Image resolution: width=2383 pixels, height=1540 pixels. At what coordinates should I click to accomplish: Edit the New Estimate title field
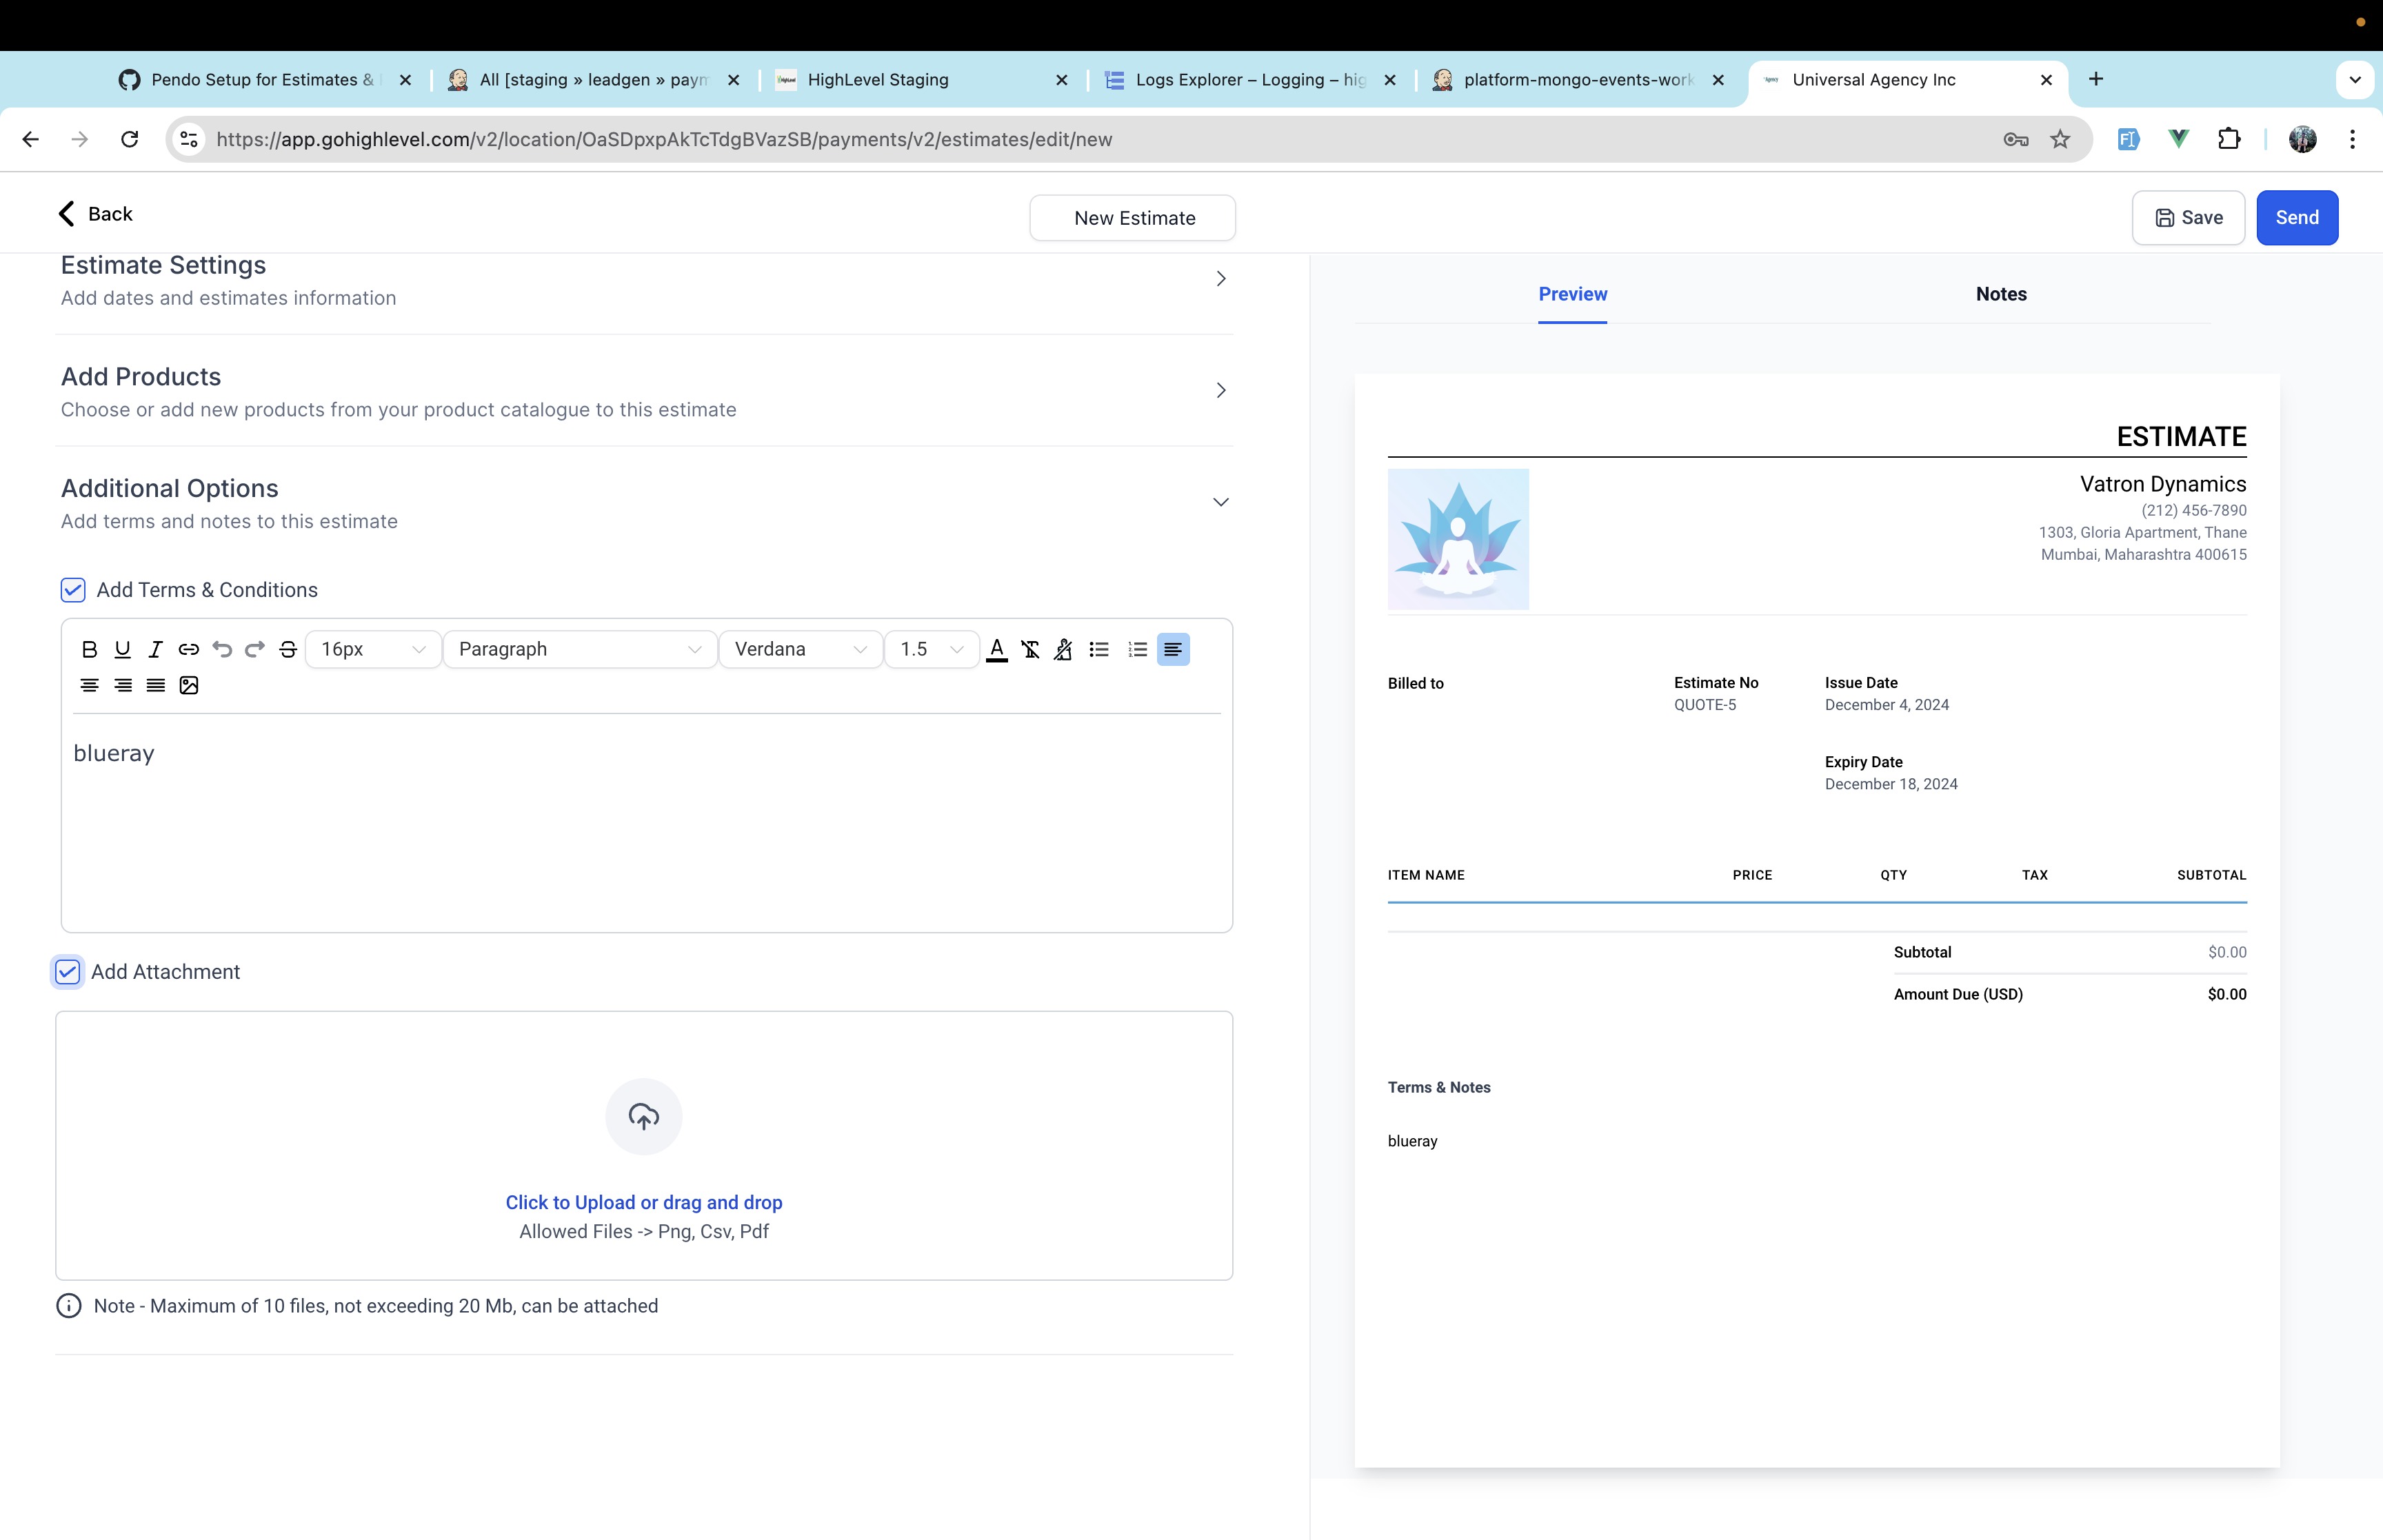pos(1133,218)
